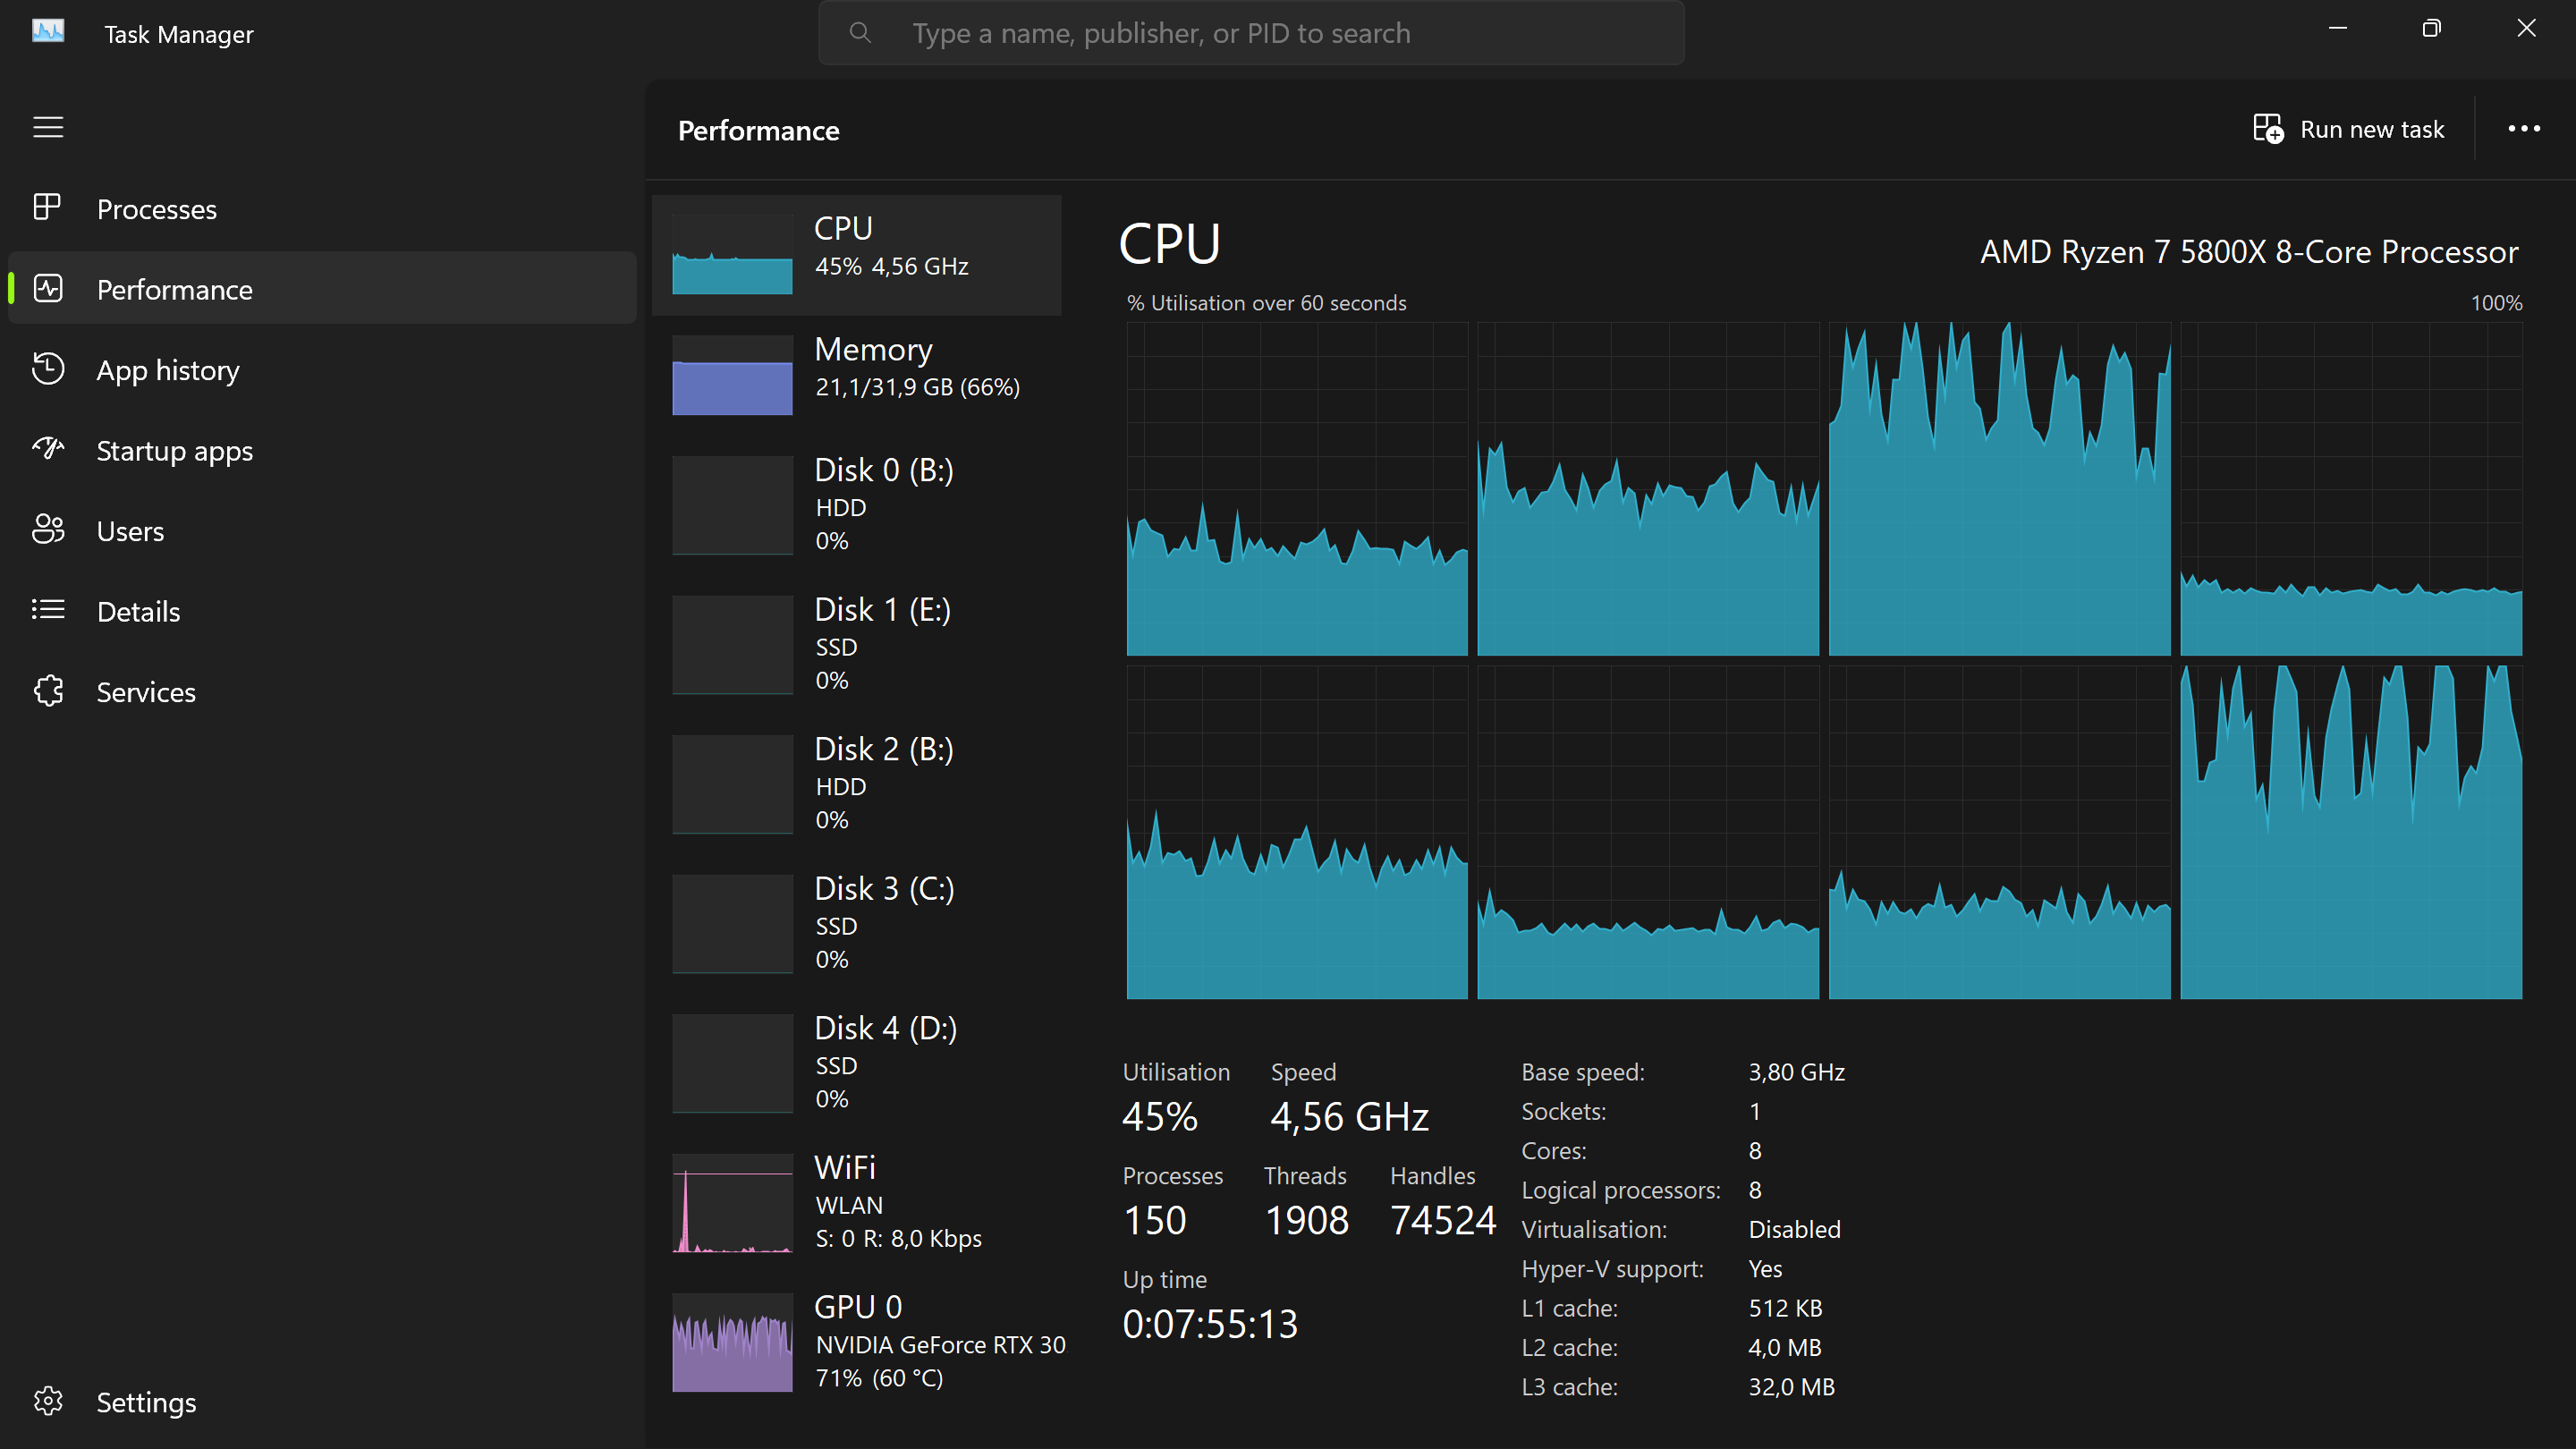Click the Task Manager logo icon
This screenshot has width=2576, height=1449.
[x=47, y=32]
